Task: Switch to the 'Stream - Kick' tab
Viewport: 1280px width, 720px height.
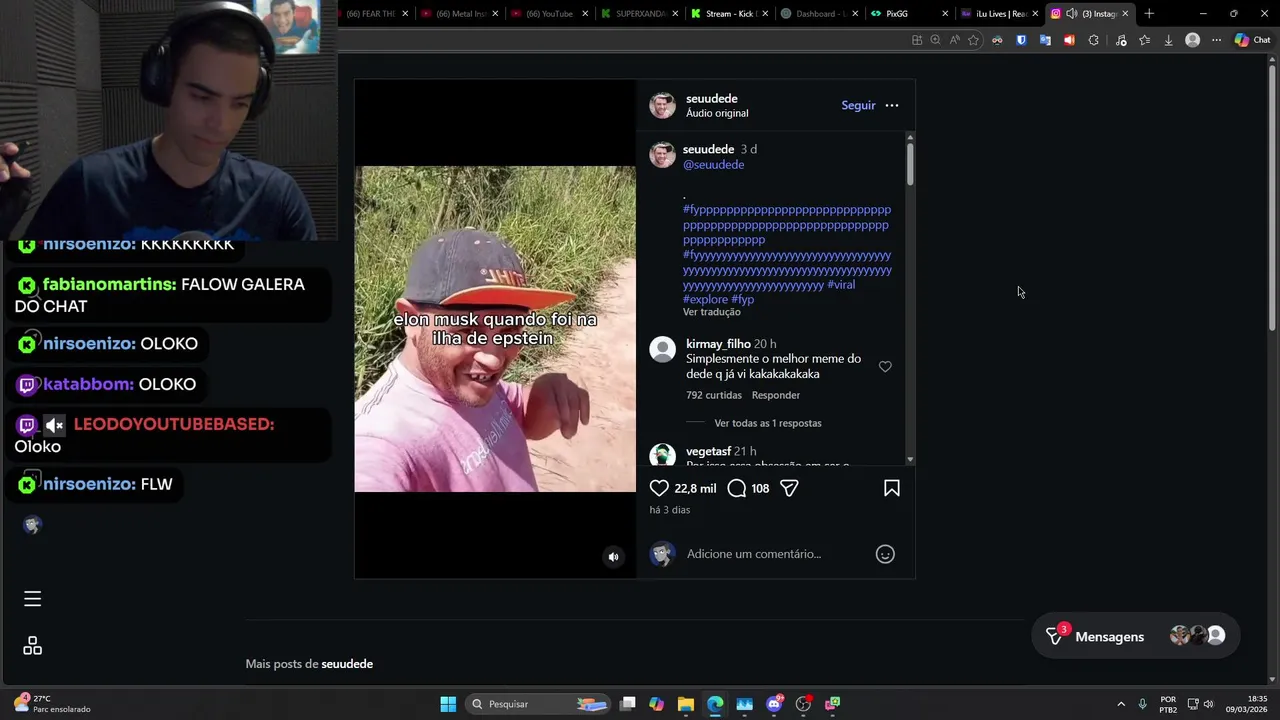Action: (728, 13)
